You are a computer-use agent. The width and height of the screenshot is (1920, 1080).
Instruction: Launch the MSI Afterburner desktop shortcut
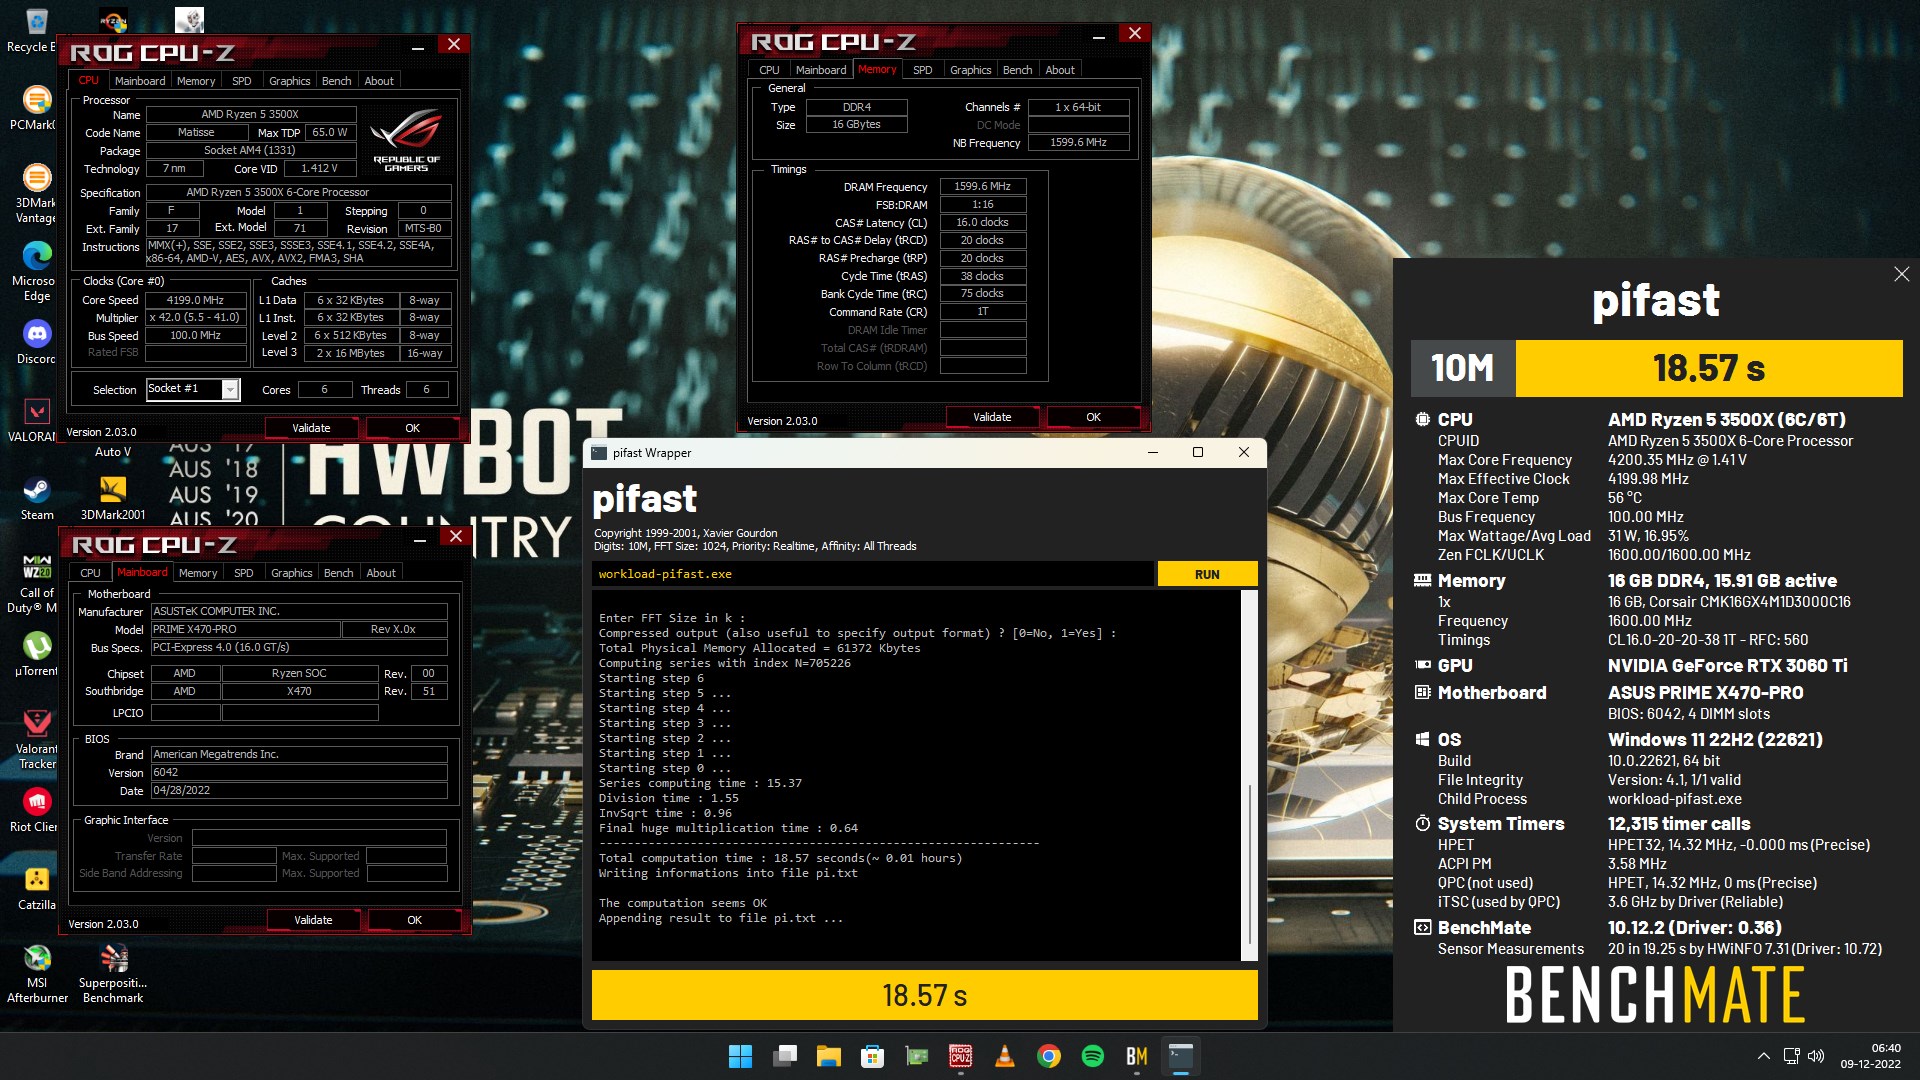(37, 974)
